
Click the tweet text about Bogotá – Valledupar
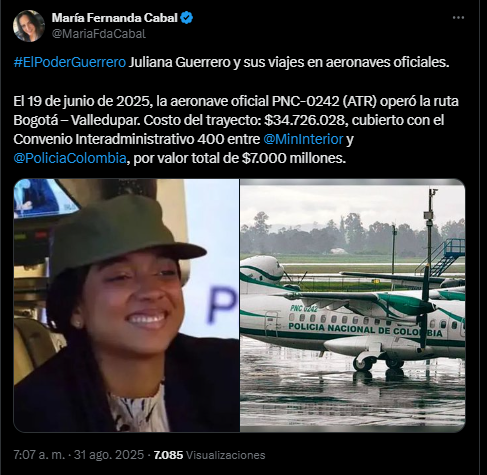click(236, 129)
